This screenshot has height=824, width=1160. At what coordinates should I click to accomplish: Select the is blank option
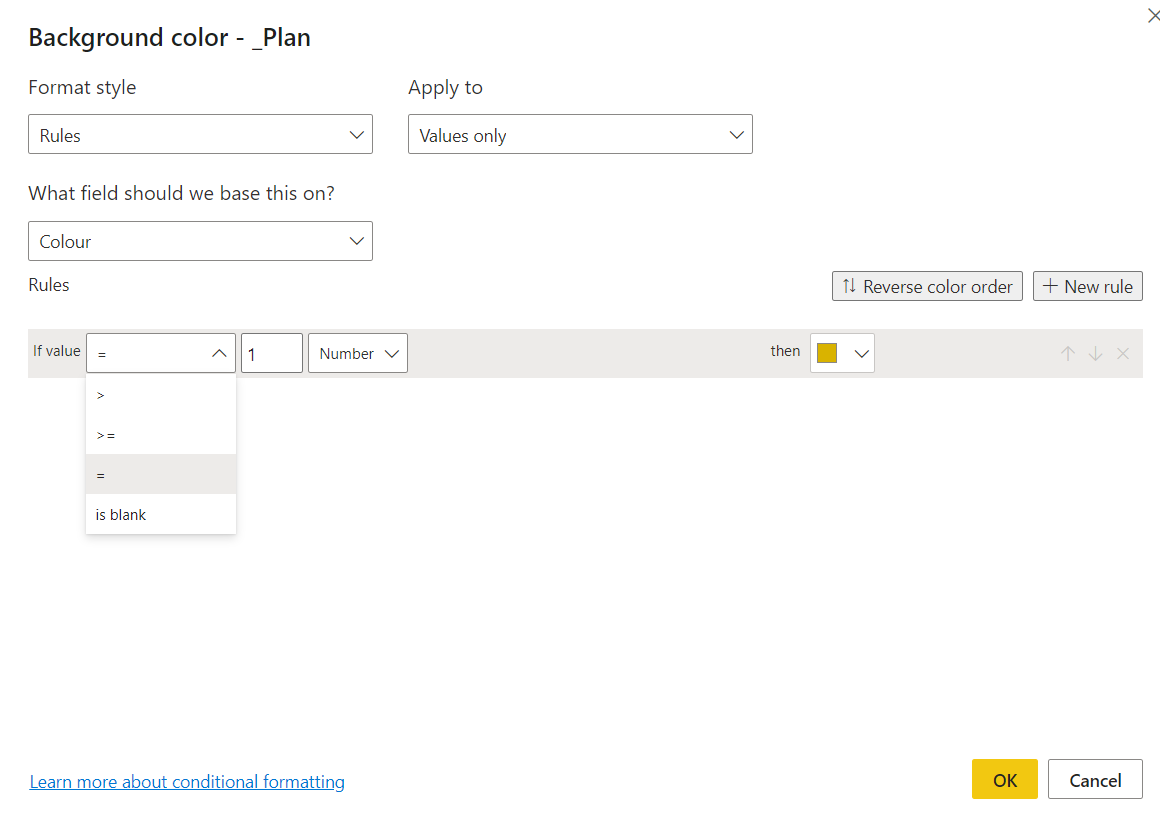[x=161, y=514]
